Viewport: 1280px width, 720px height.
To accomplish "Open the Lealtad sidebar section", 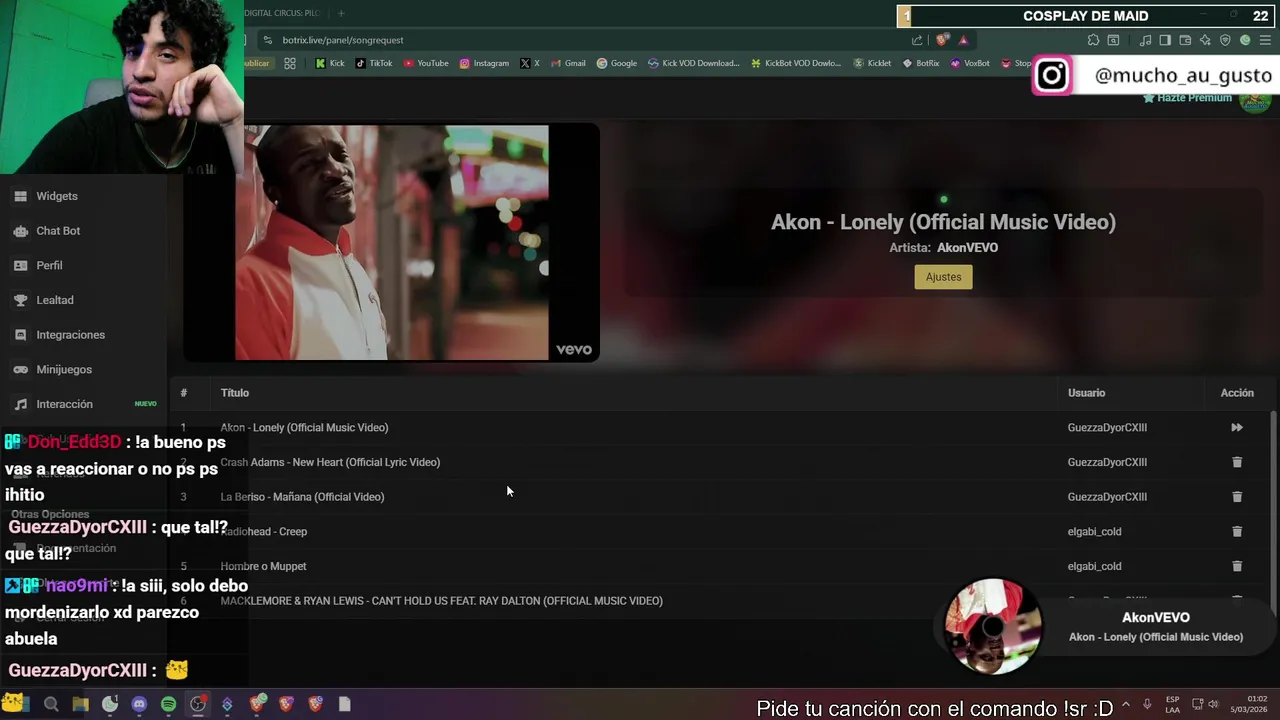I will pos(55,300).
